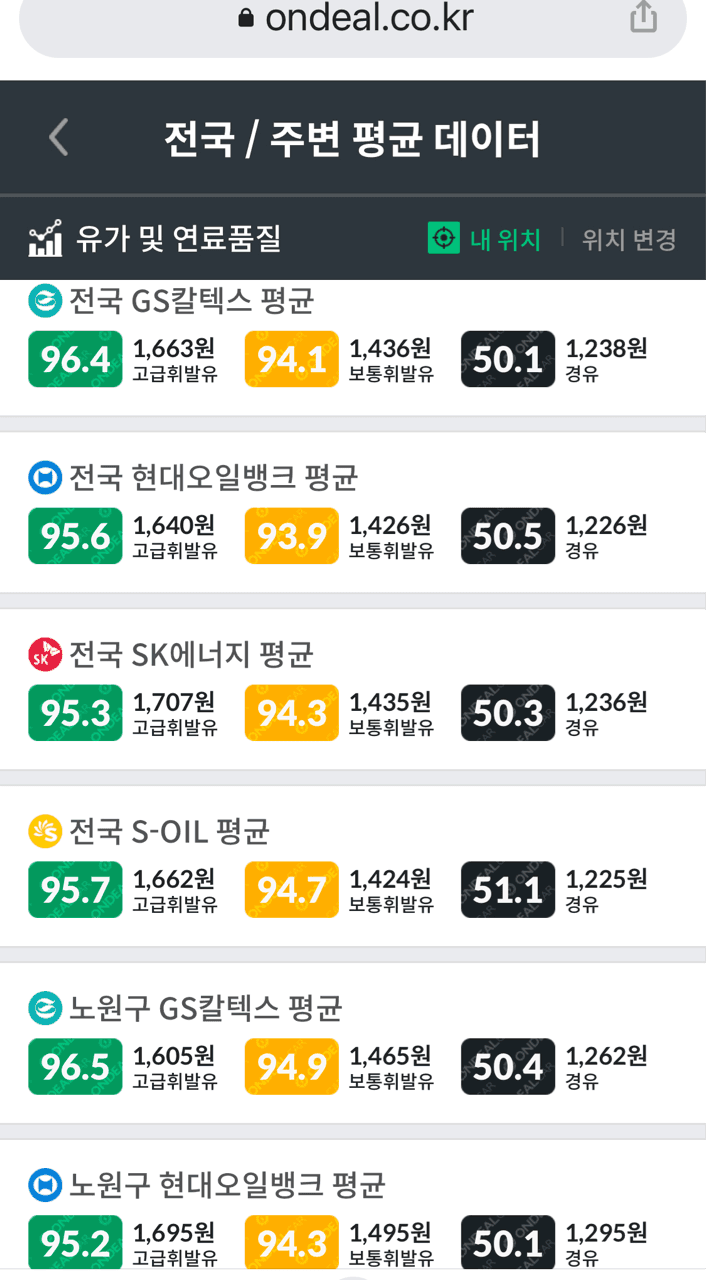Viewport: 706px width, 1280px height.
Task: Enable the 96.4 고급휘발유 quality badge
Action: (74, 358)
